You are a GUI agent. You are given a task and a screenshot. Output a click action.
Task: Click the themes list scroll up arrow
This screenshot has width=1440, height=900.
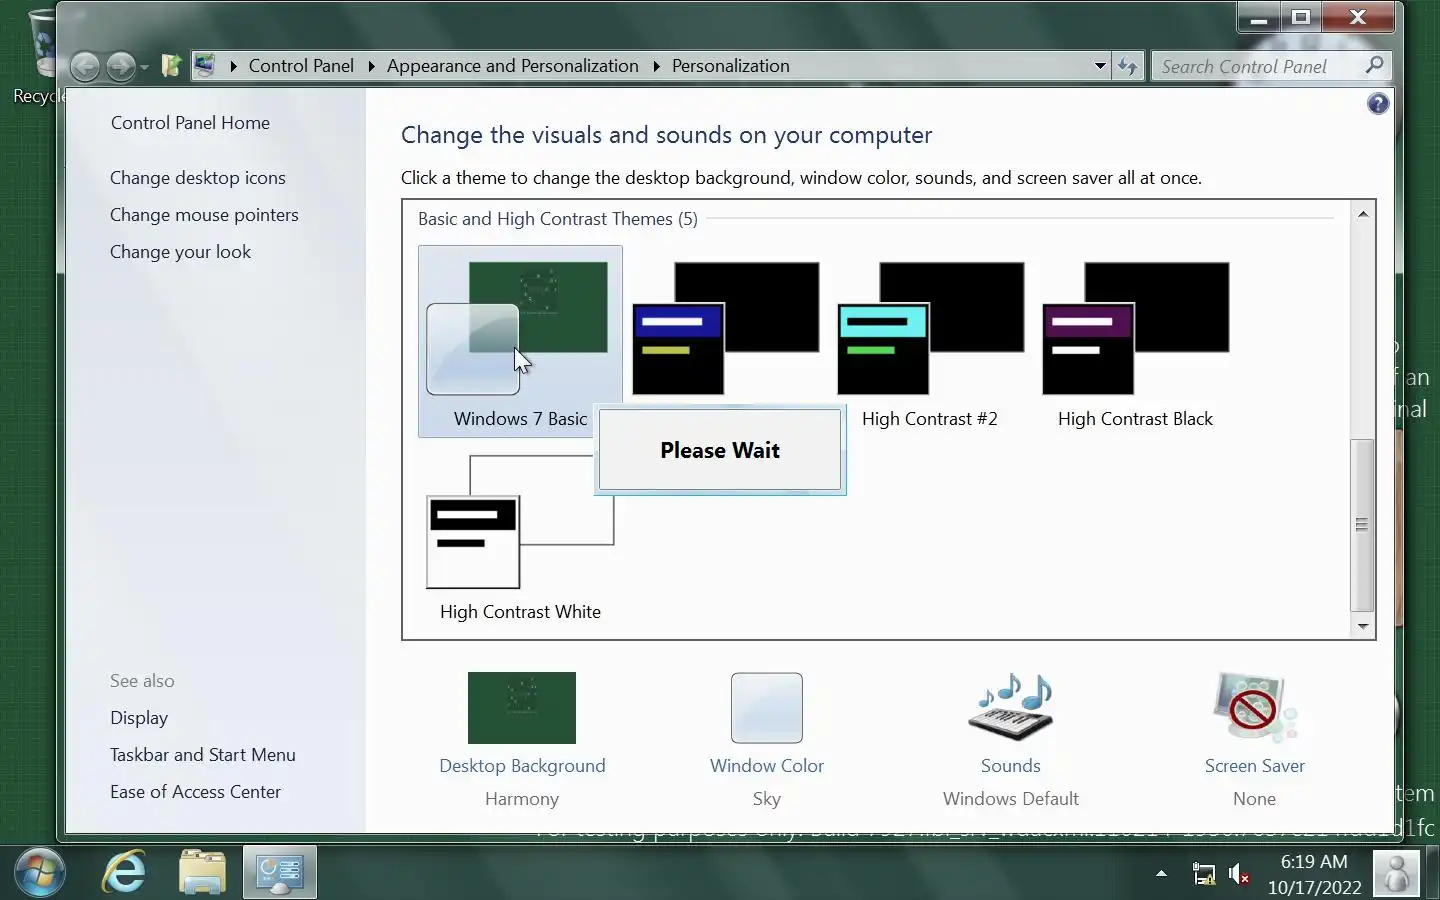(1362, 213)
